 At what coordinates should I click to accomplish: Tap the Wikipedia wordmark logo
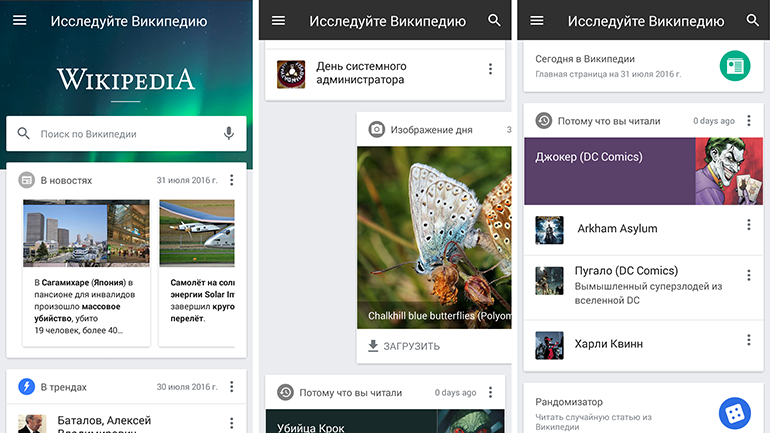click(x=126, y=79)
